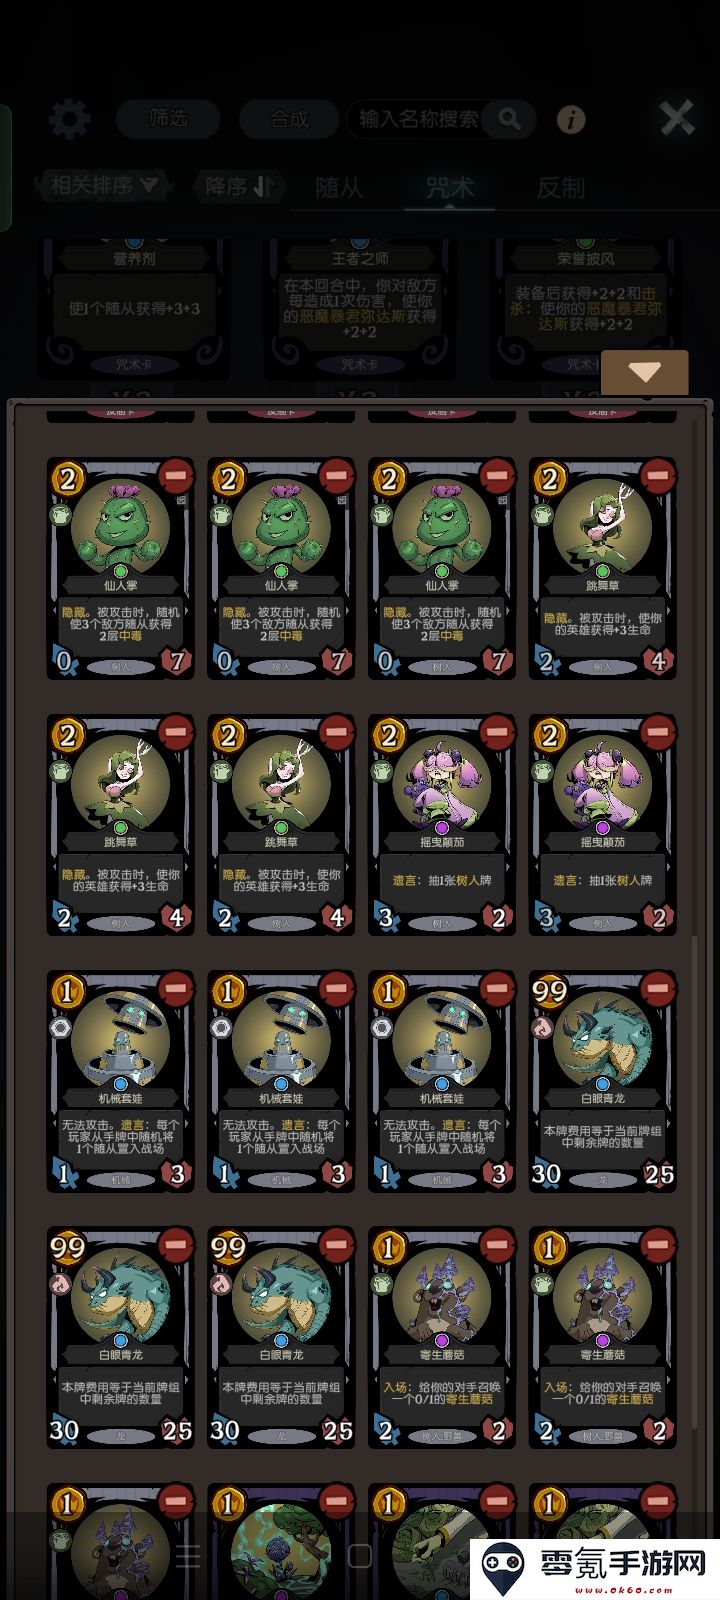Remove first 仙人掌 card with minus icon
Screen dimensions: 720x1600
[x=176, y=474]
